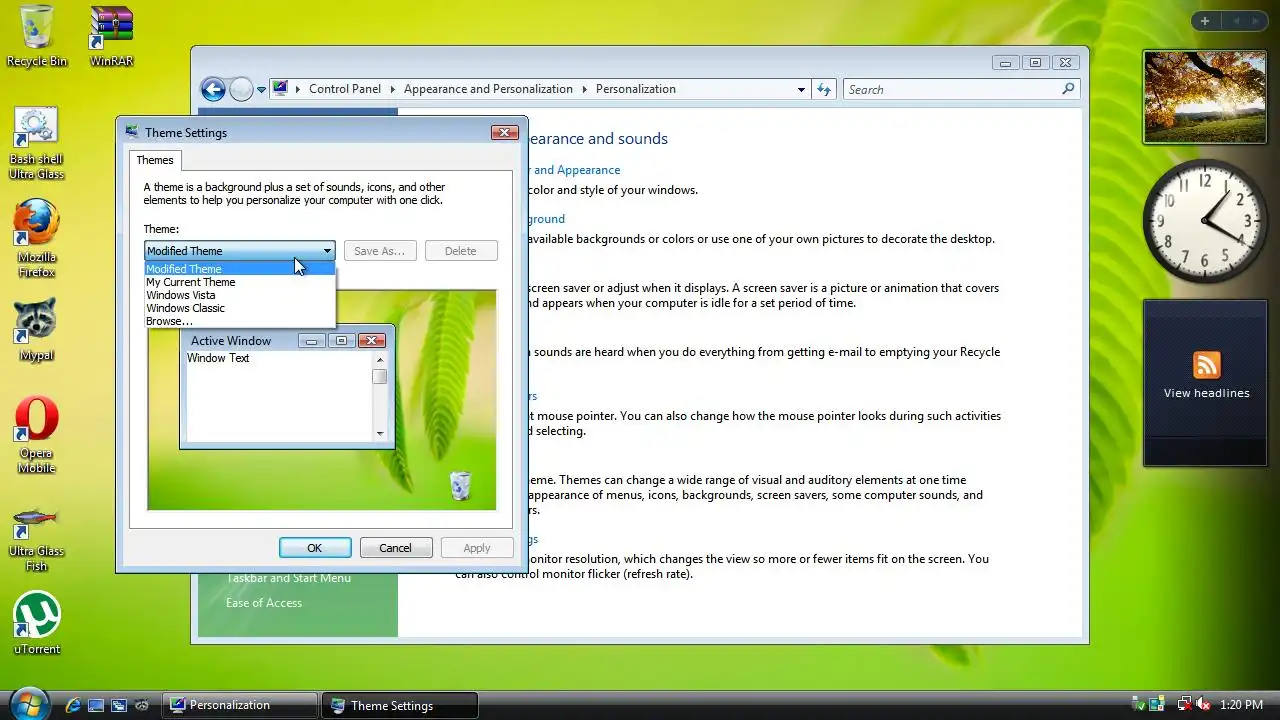Click Appearance and Personalization breadcrumb
The height and width of the screenshot is (720, 1280).
click(488, 89)
